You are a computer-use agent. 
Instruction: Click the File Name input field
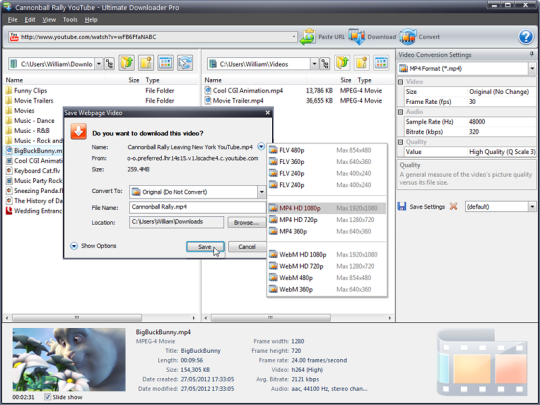[197, 207]
